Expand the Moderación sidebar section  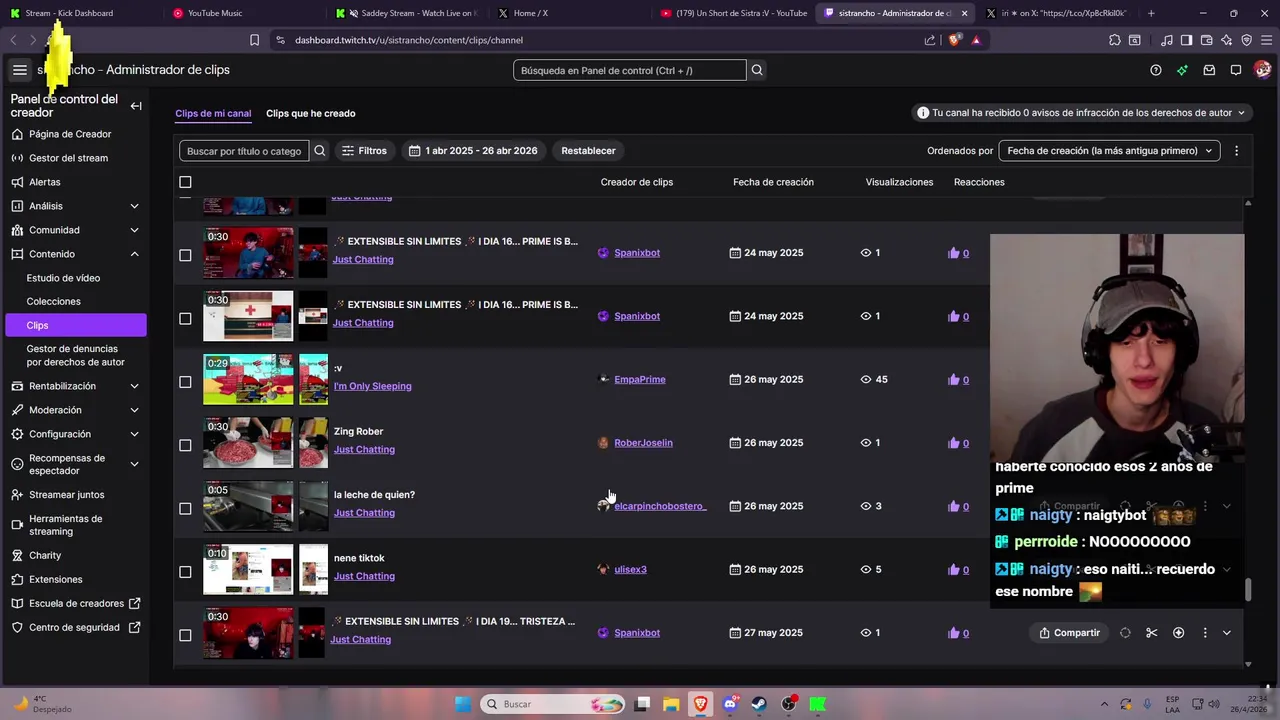134,410
